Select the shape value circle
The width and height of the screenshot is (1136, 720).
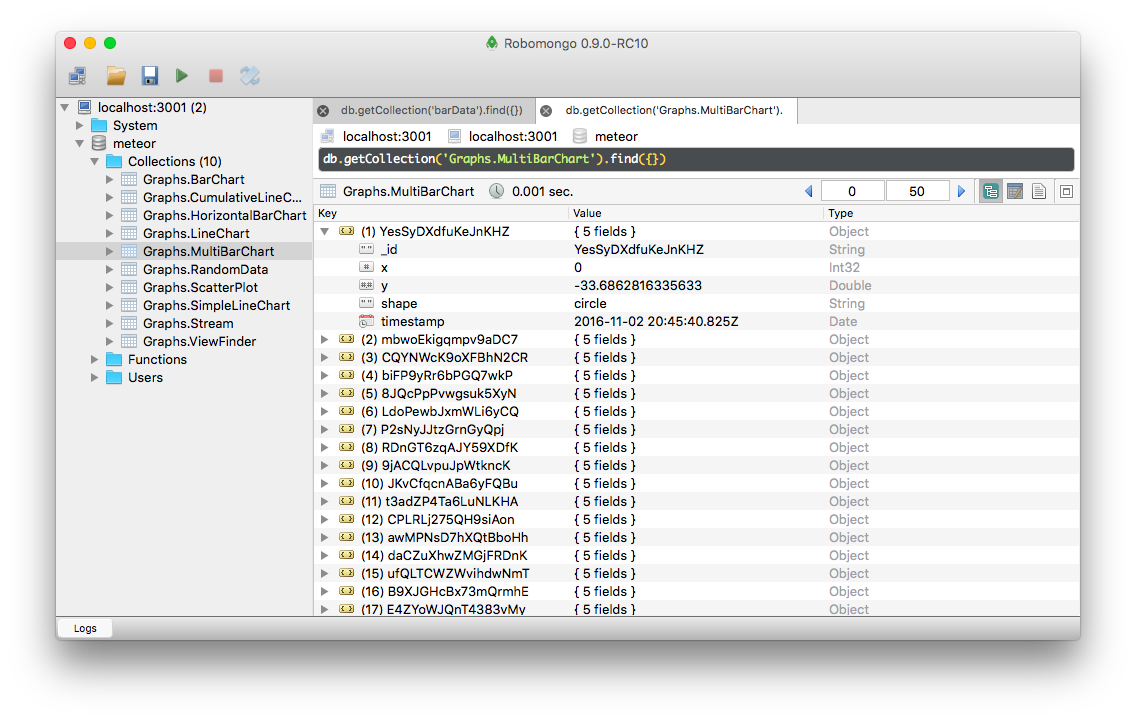coord(590,304)
